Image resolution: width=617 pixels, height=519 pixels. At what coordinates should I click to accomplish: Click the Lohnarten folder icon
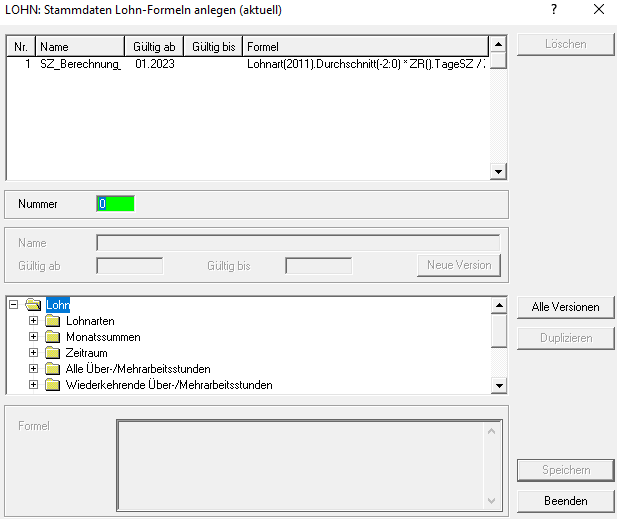pyautogui.click(x=53, y=321)
